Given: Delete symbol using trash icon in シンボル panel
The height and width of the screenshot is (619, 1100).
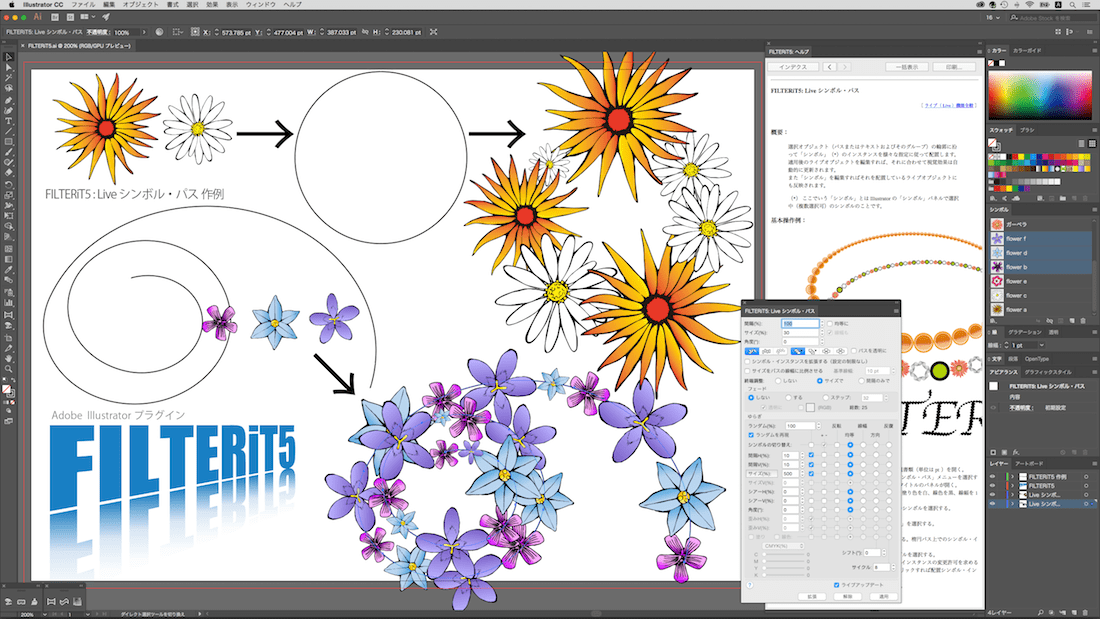Looking at the screenshot, I should pos(1084,321).
